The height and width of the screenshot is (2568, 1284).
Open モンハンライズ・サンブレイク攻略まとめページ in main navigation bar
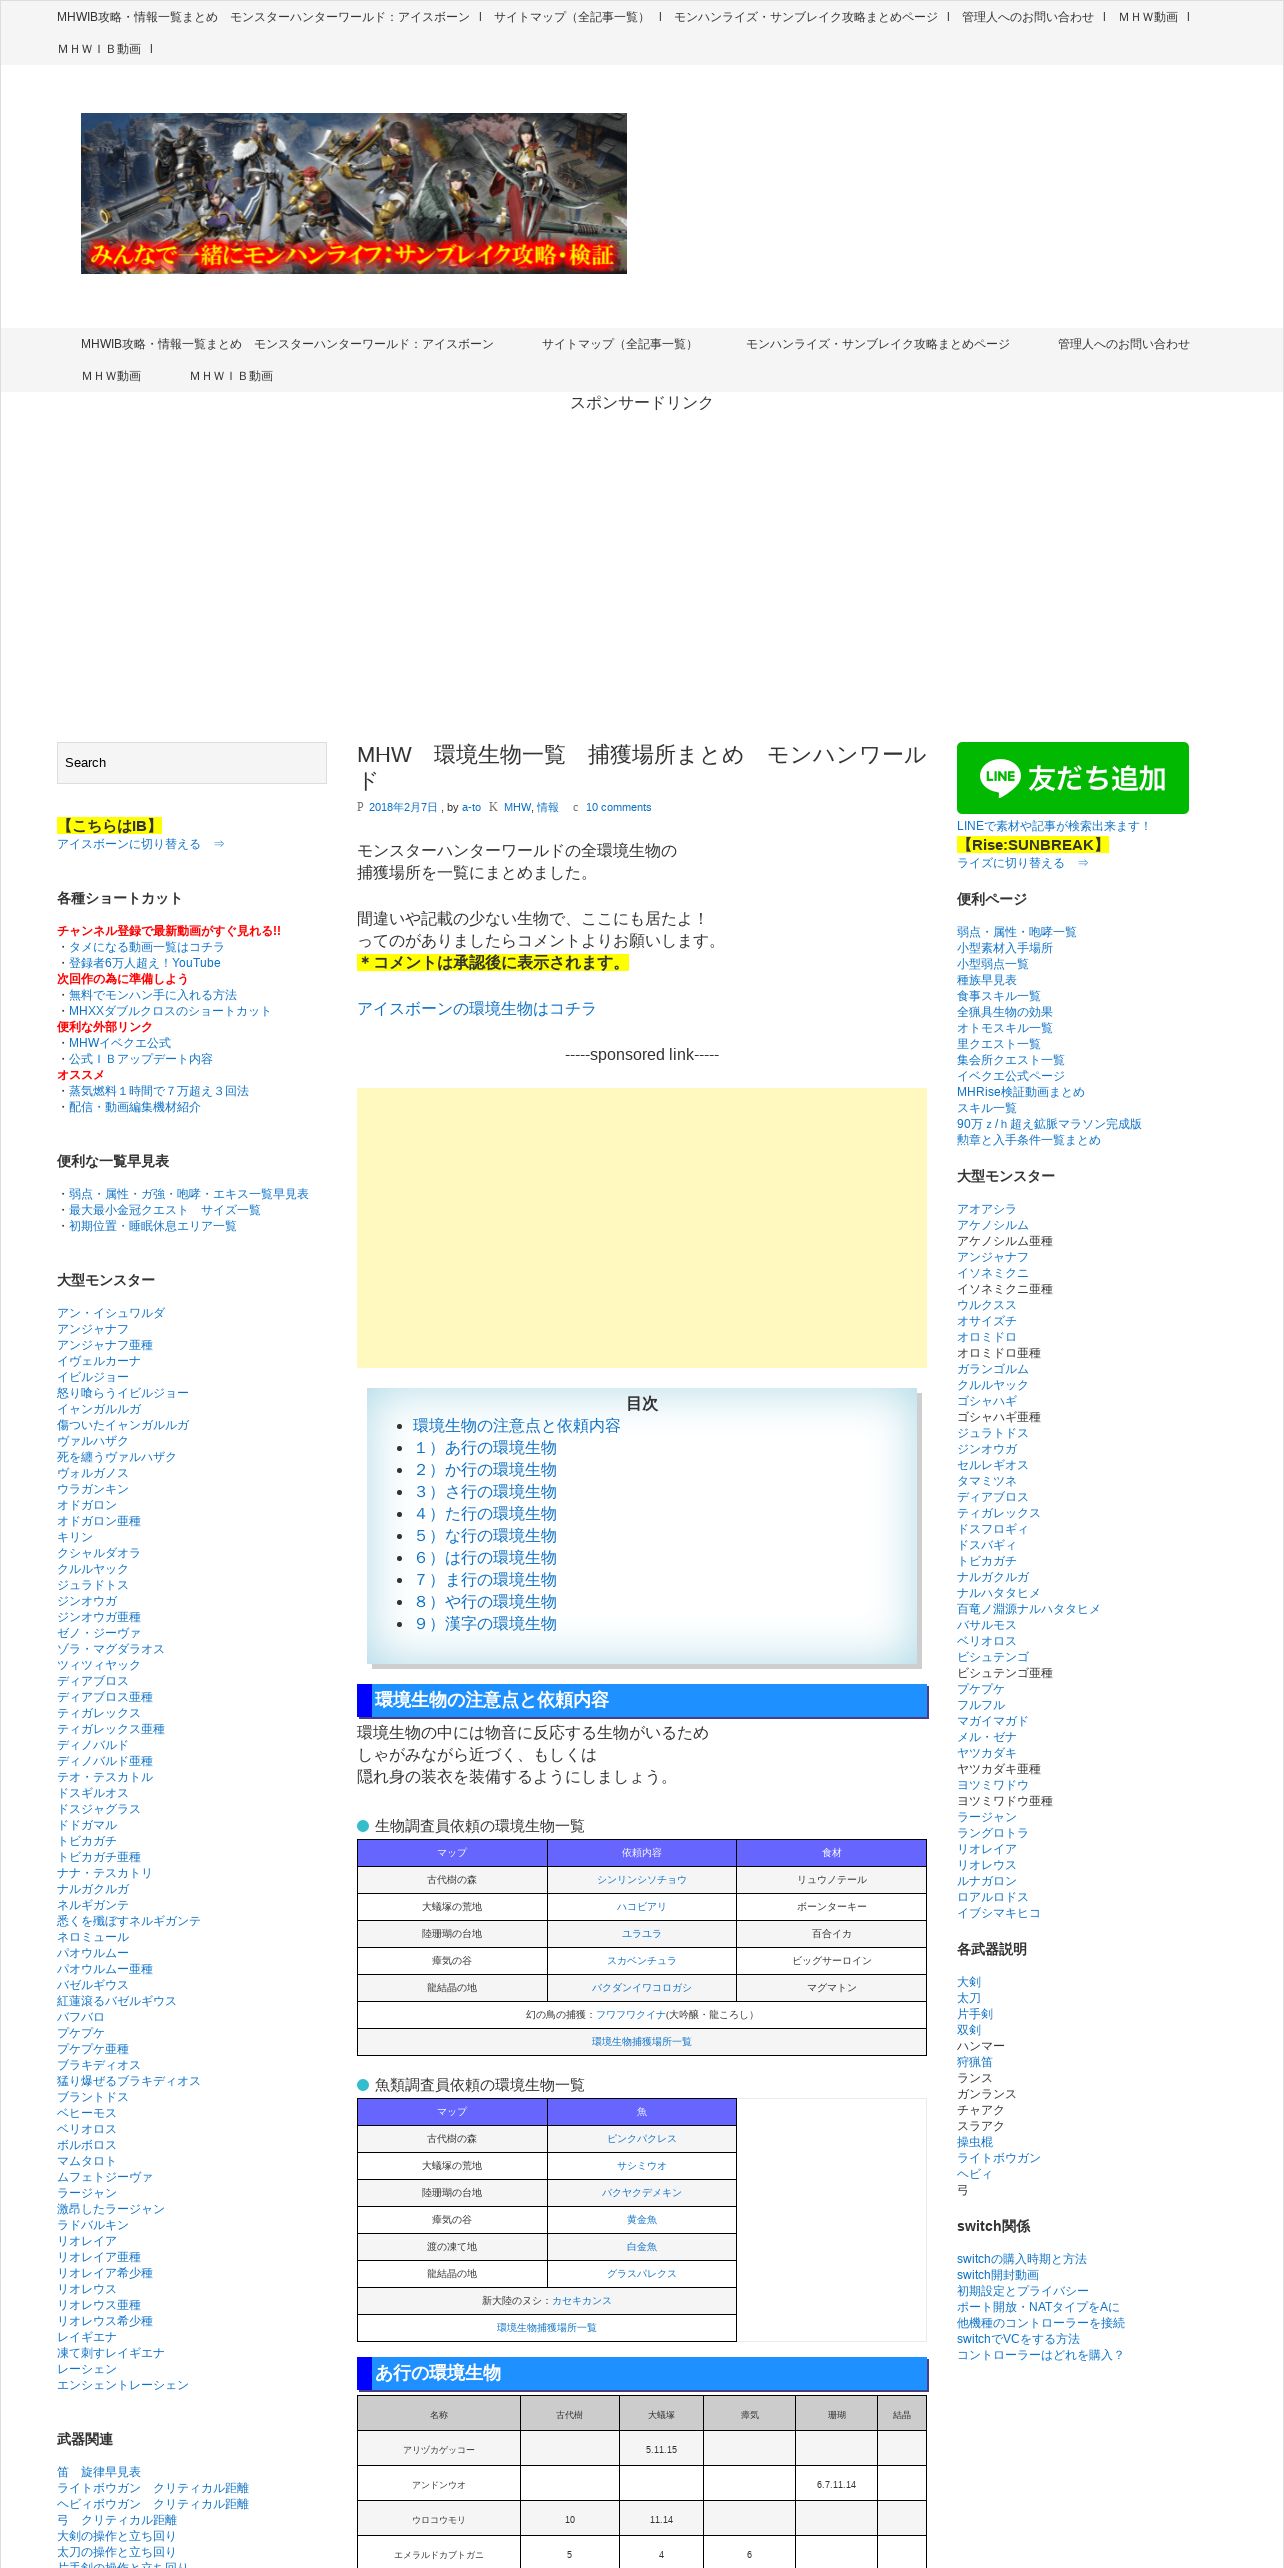[878, 344]
